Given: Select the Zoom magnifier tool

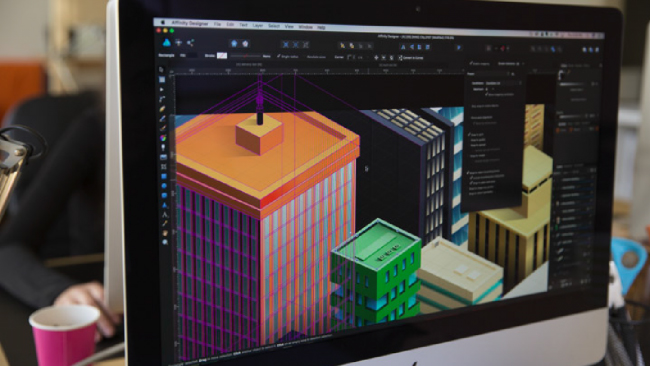Looking at the screenshot, I should (x=164, y=242).
